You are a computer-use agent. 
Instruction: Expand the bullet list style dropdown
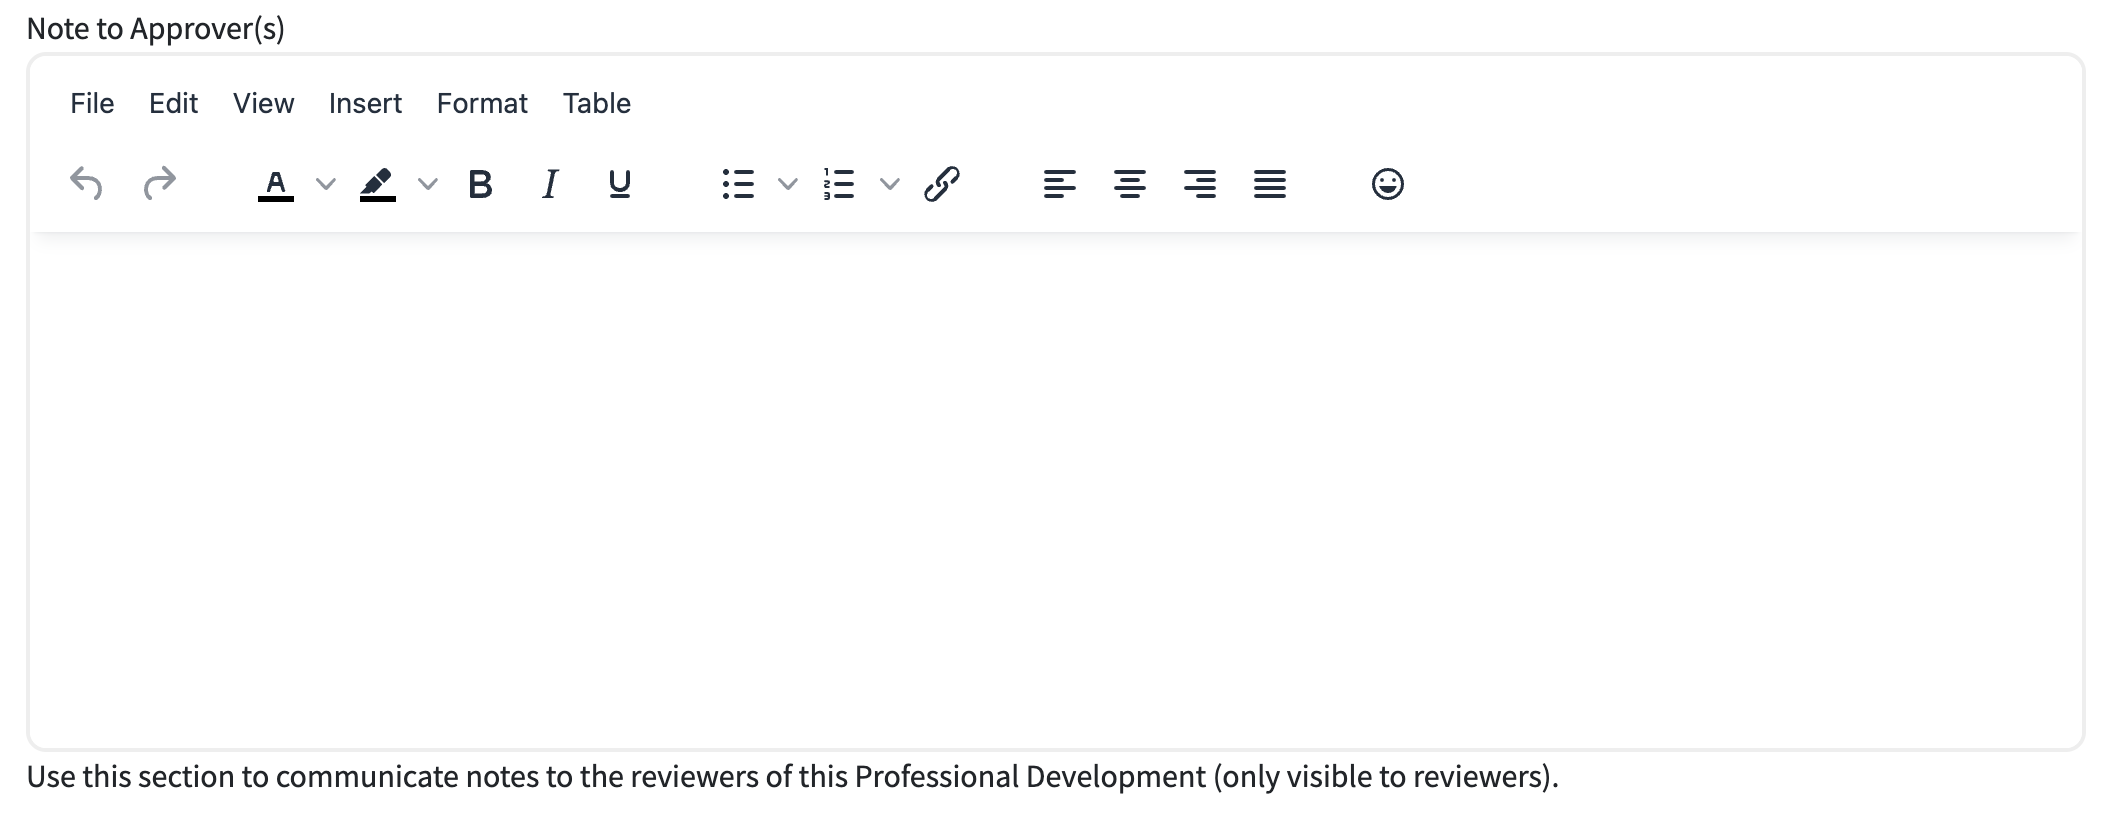pos(787,184)
